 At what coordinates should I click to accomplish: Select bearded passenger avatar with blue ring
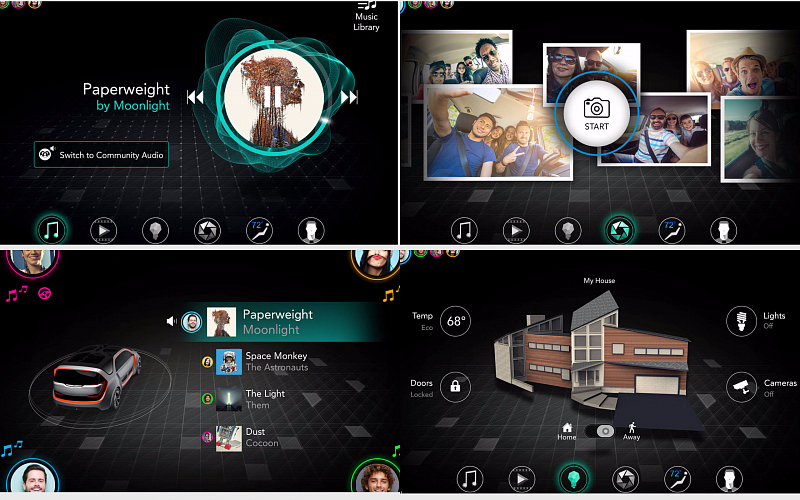[x=33, y=477]
